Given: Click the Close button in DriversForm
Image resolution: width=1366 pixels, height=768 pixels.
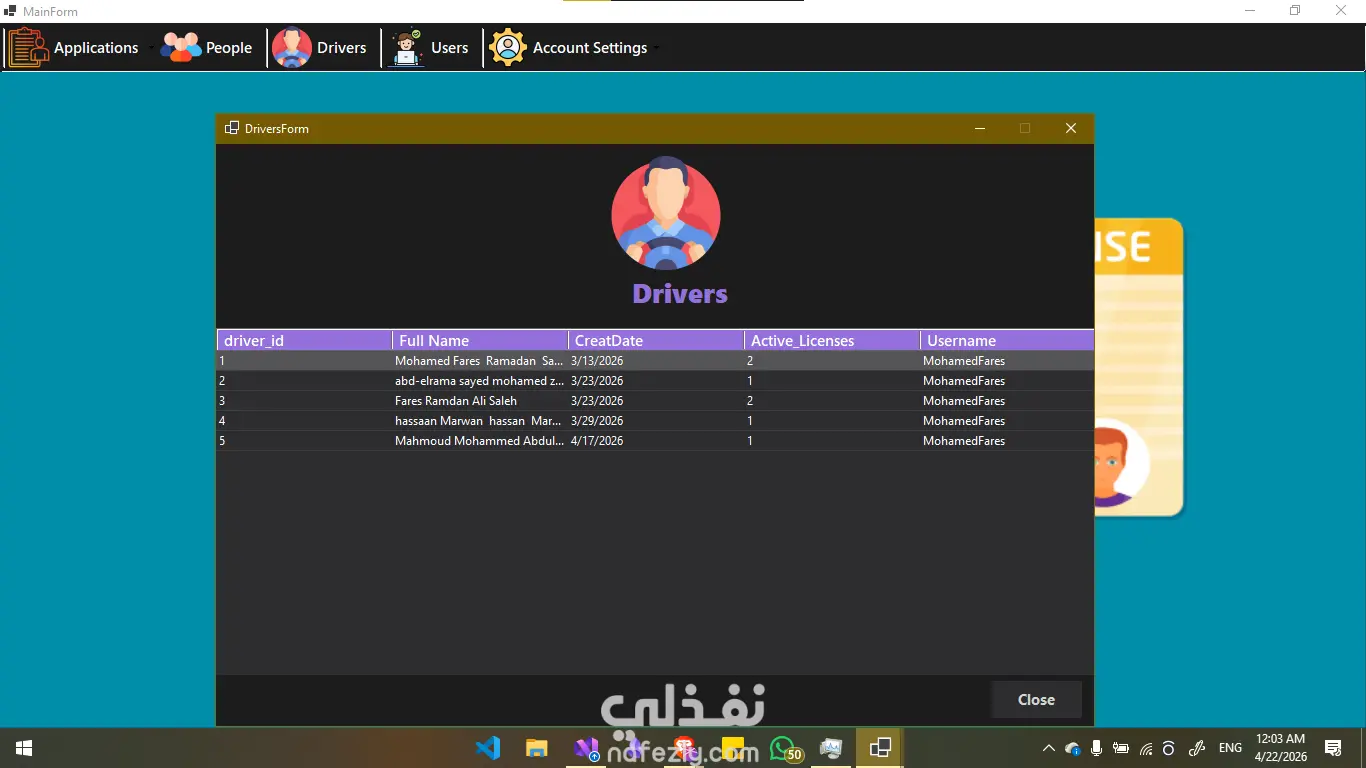Looking at the screenshot, I should (1036, 700).
